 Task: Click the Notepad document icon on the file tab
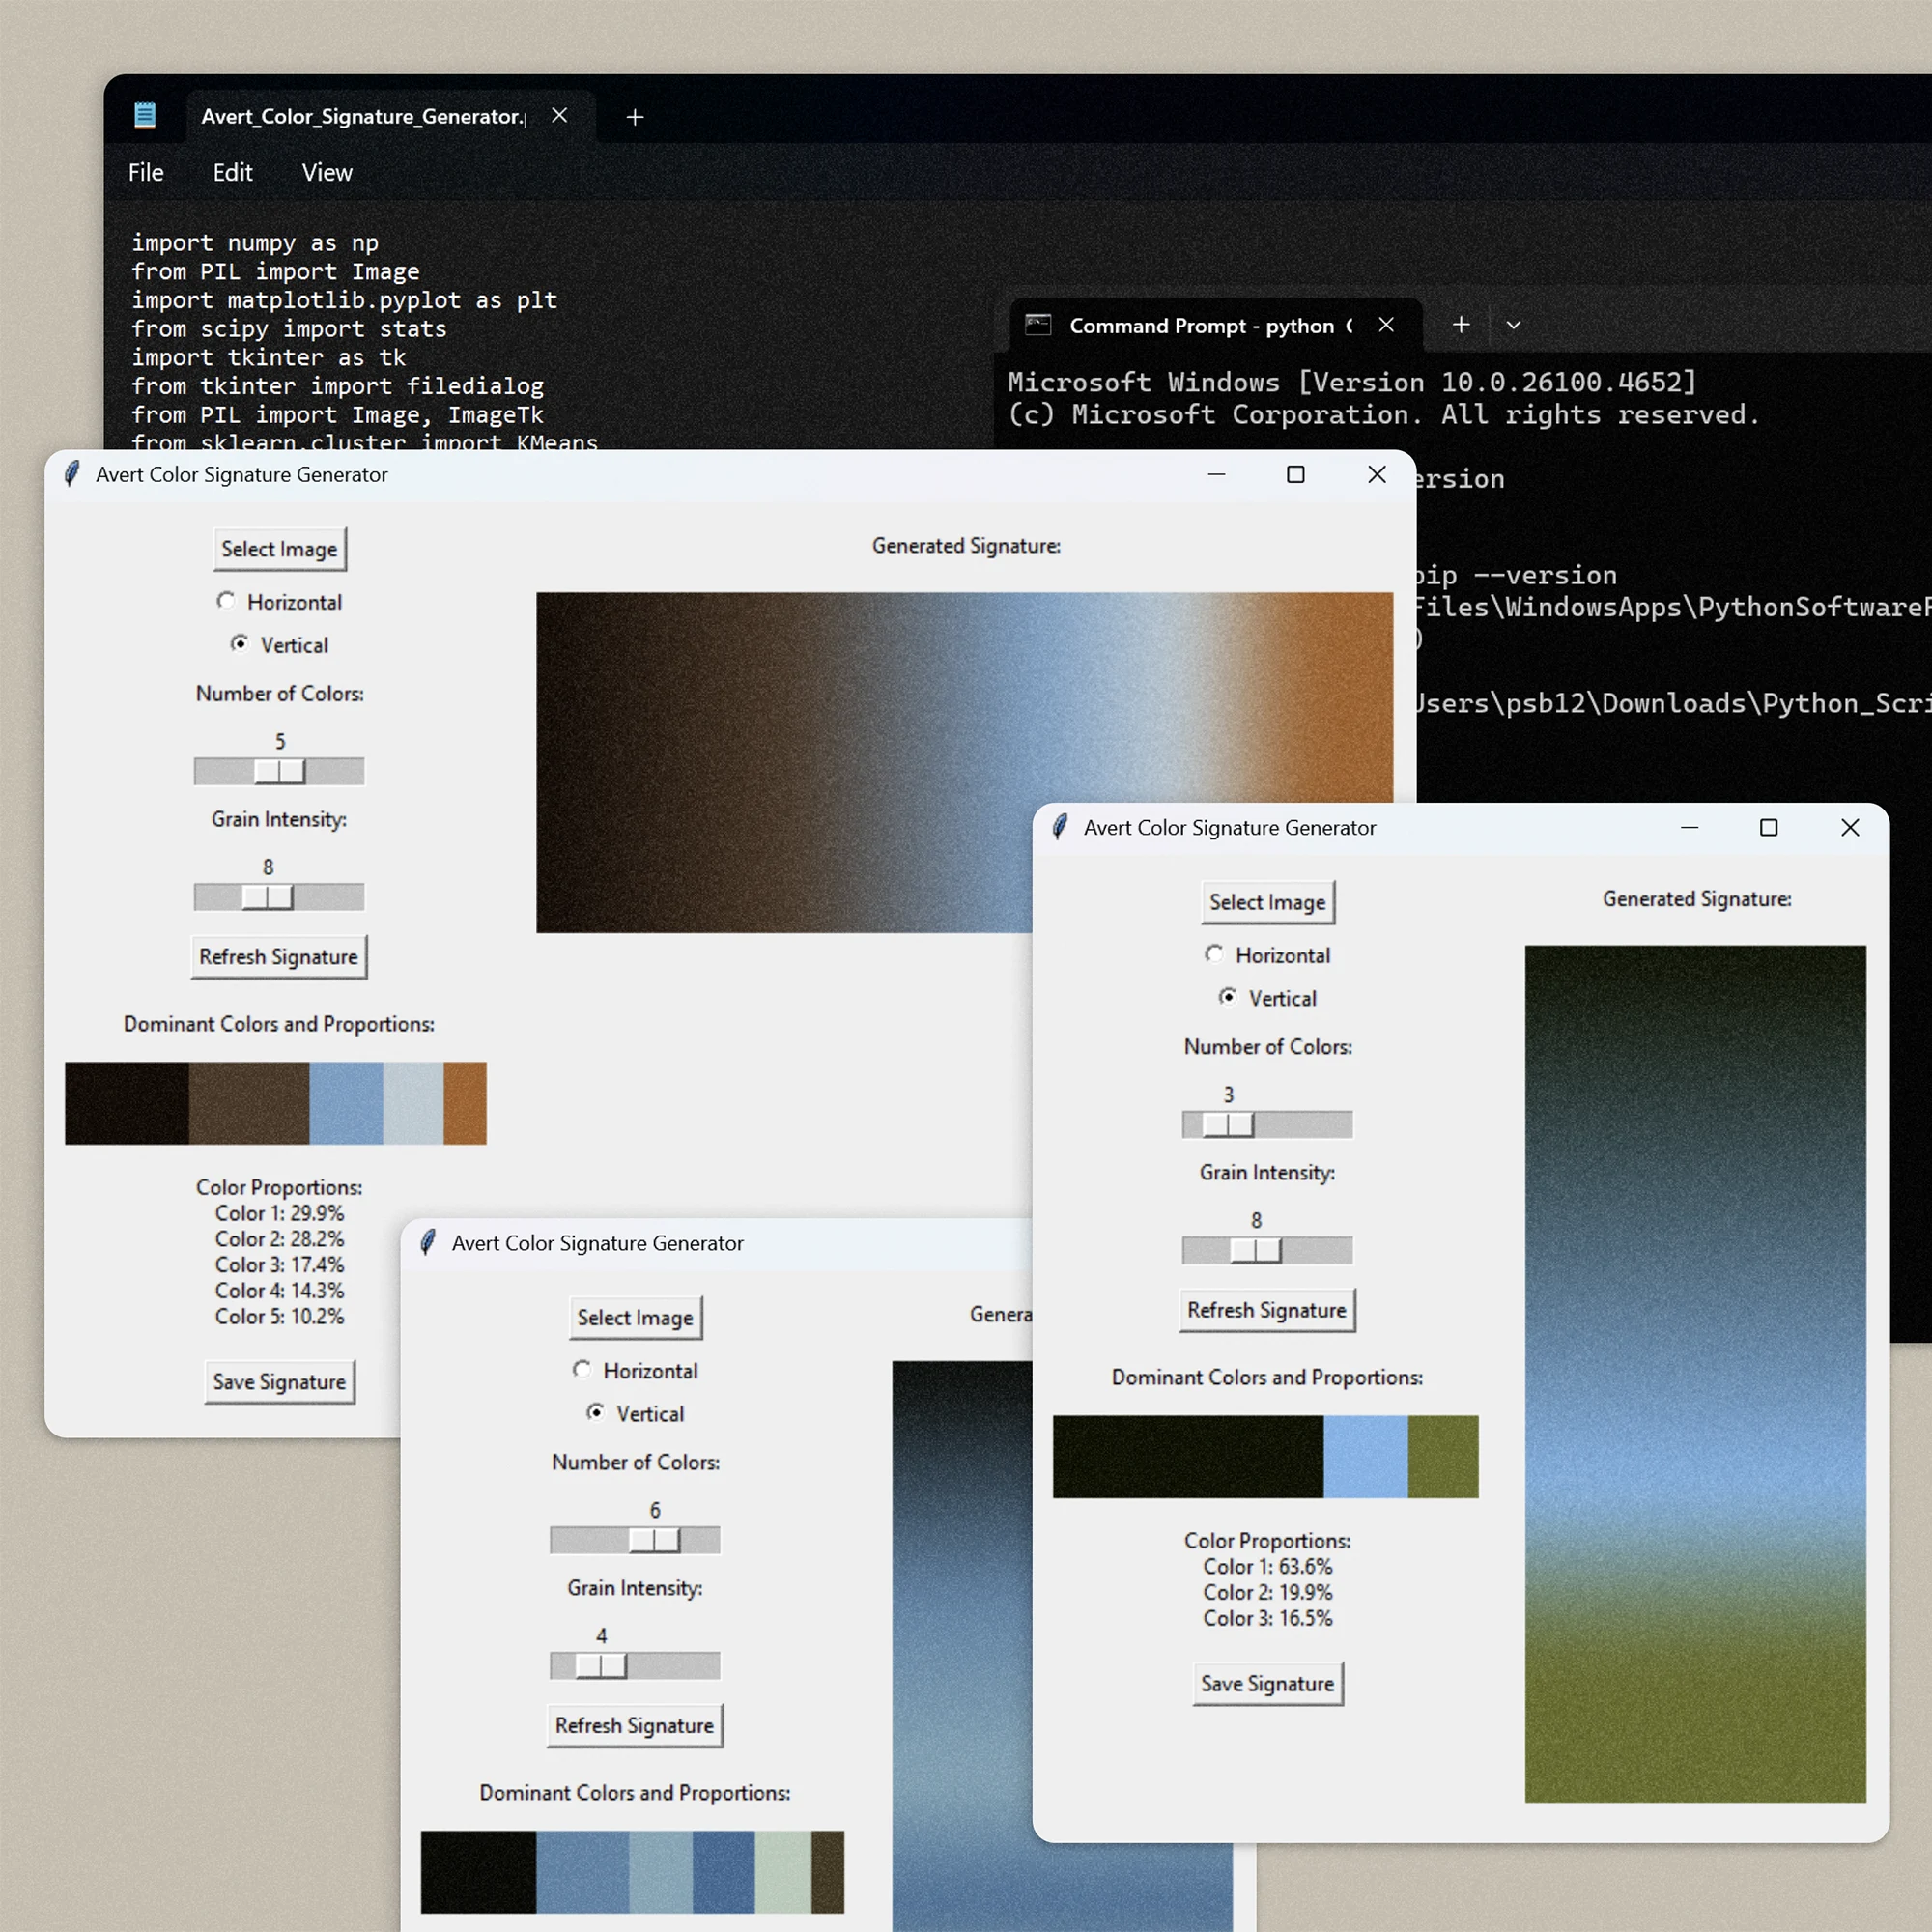146,115
